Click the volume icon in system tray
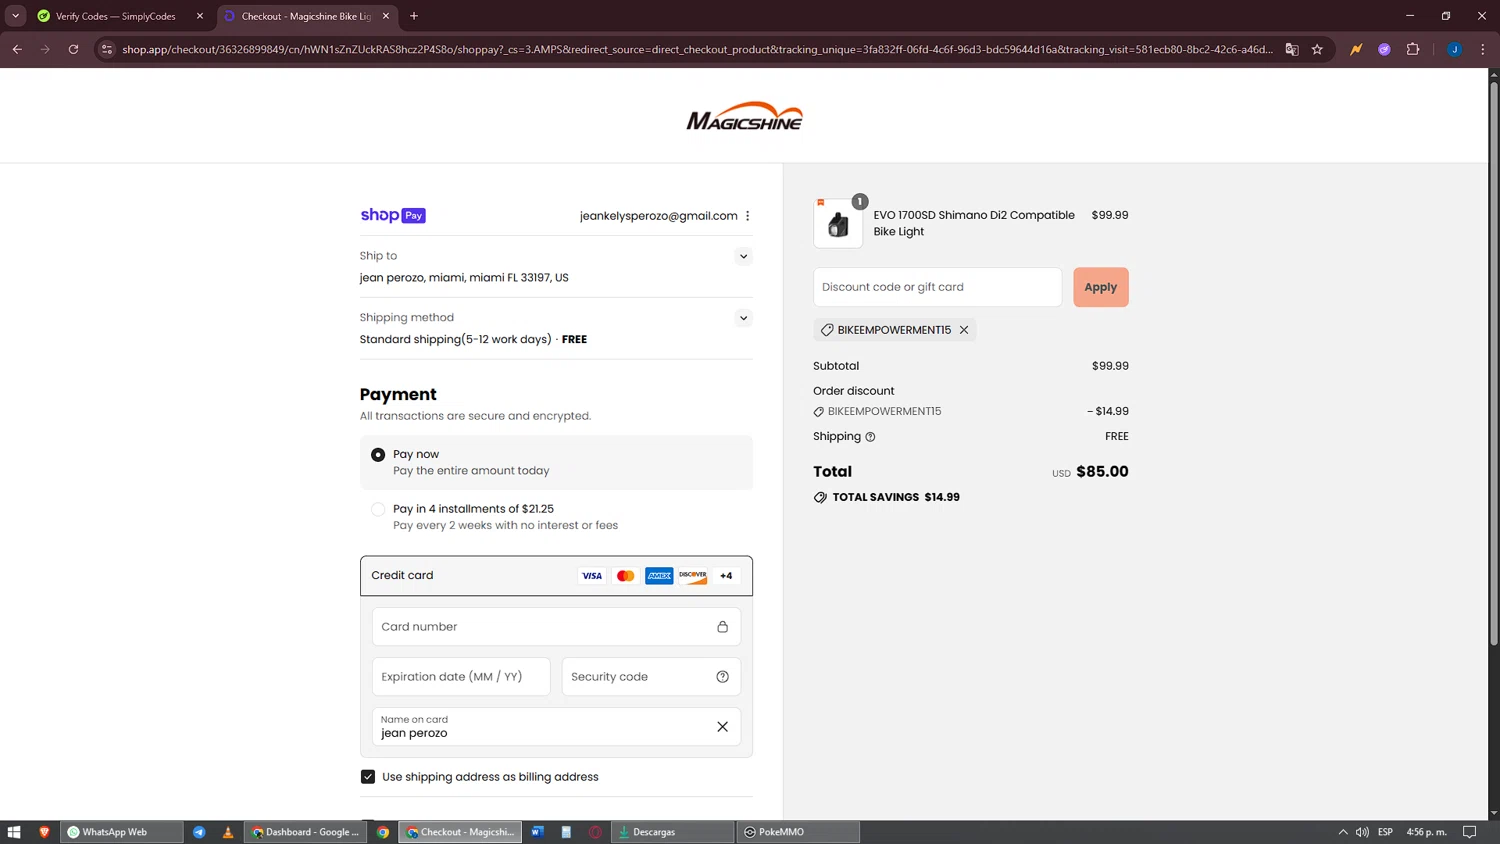1500x844 pixels. click(x=1362, y=832)
